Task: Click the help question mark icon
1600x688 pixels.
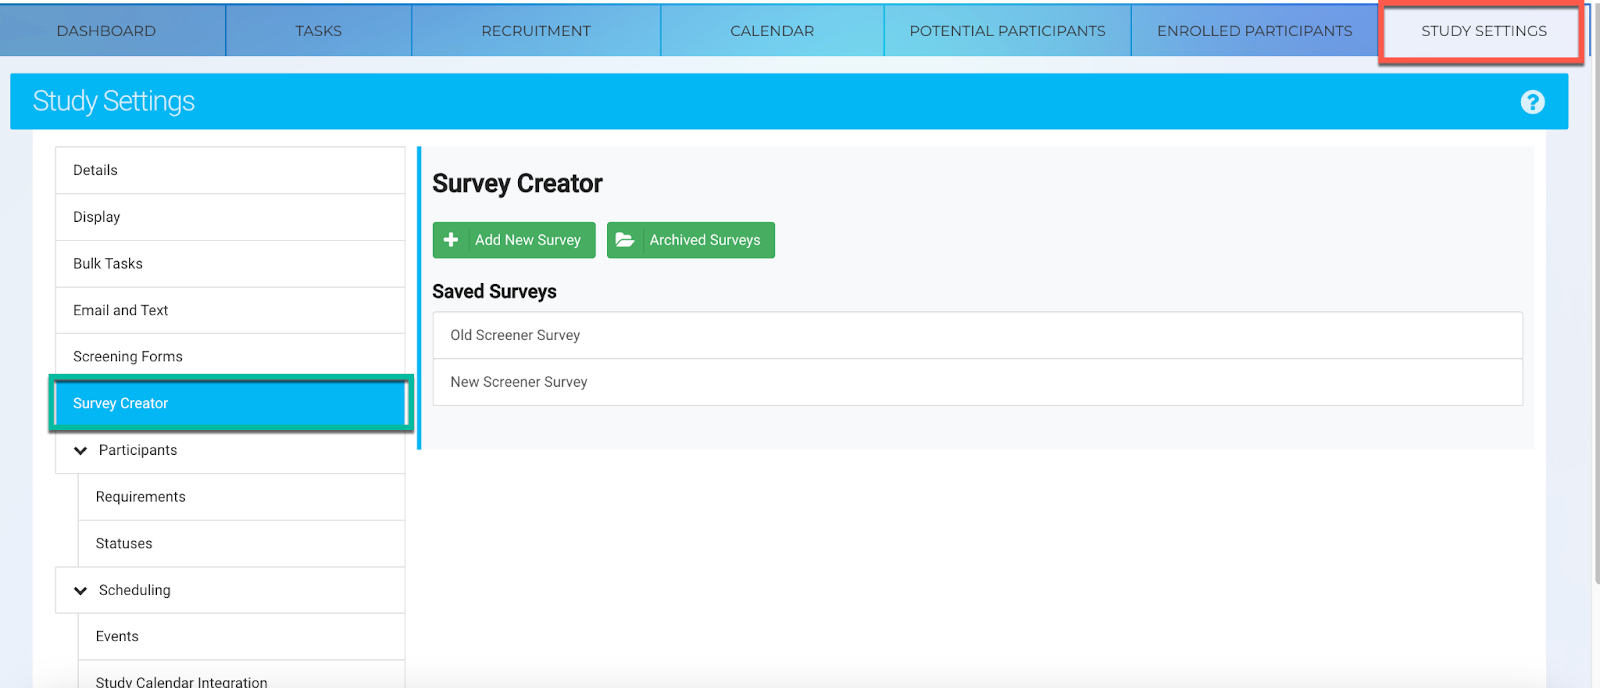Action: click(1532, 102)
